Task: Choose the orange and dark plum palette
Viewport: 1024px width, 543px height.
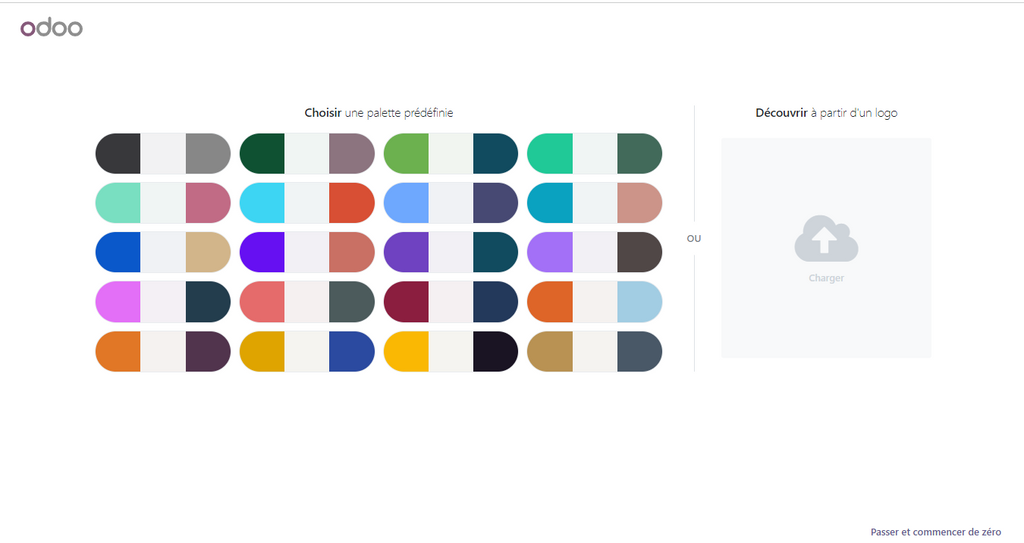Action: (x=163, y=351)
